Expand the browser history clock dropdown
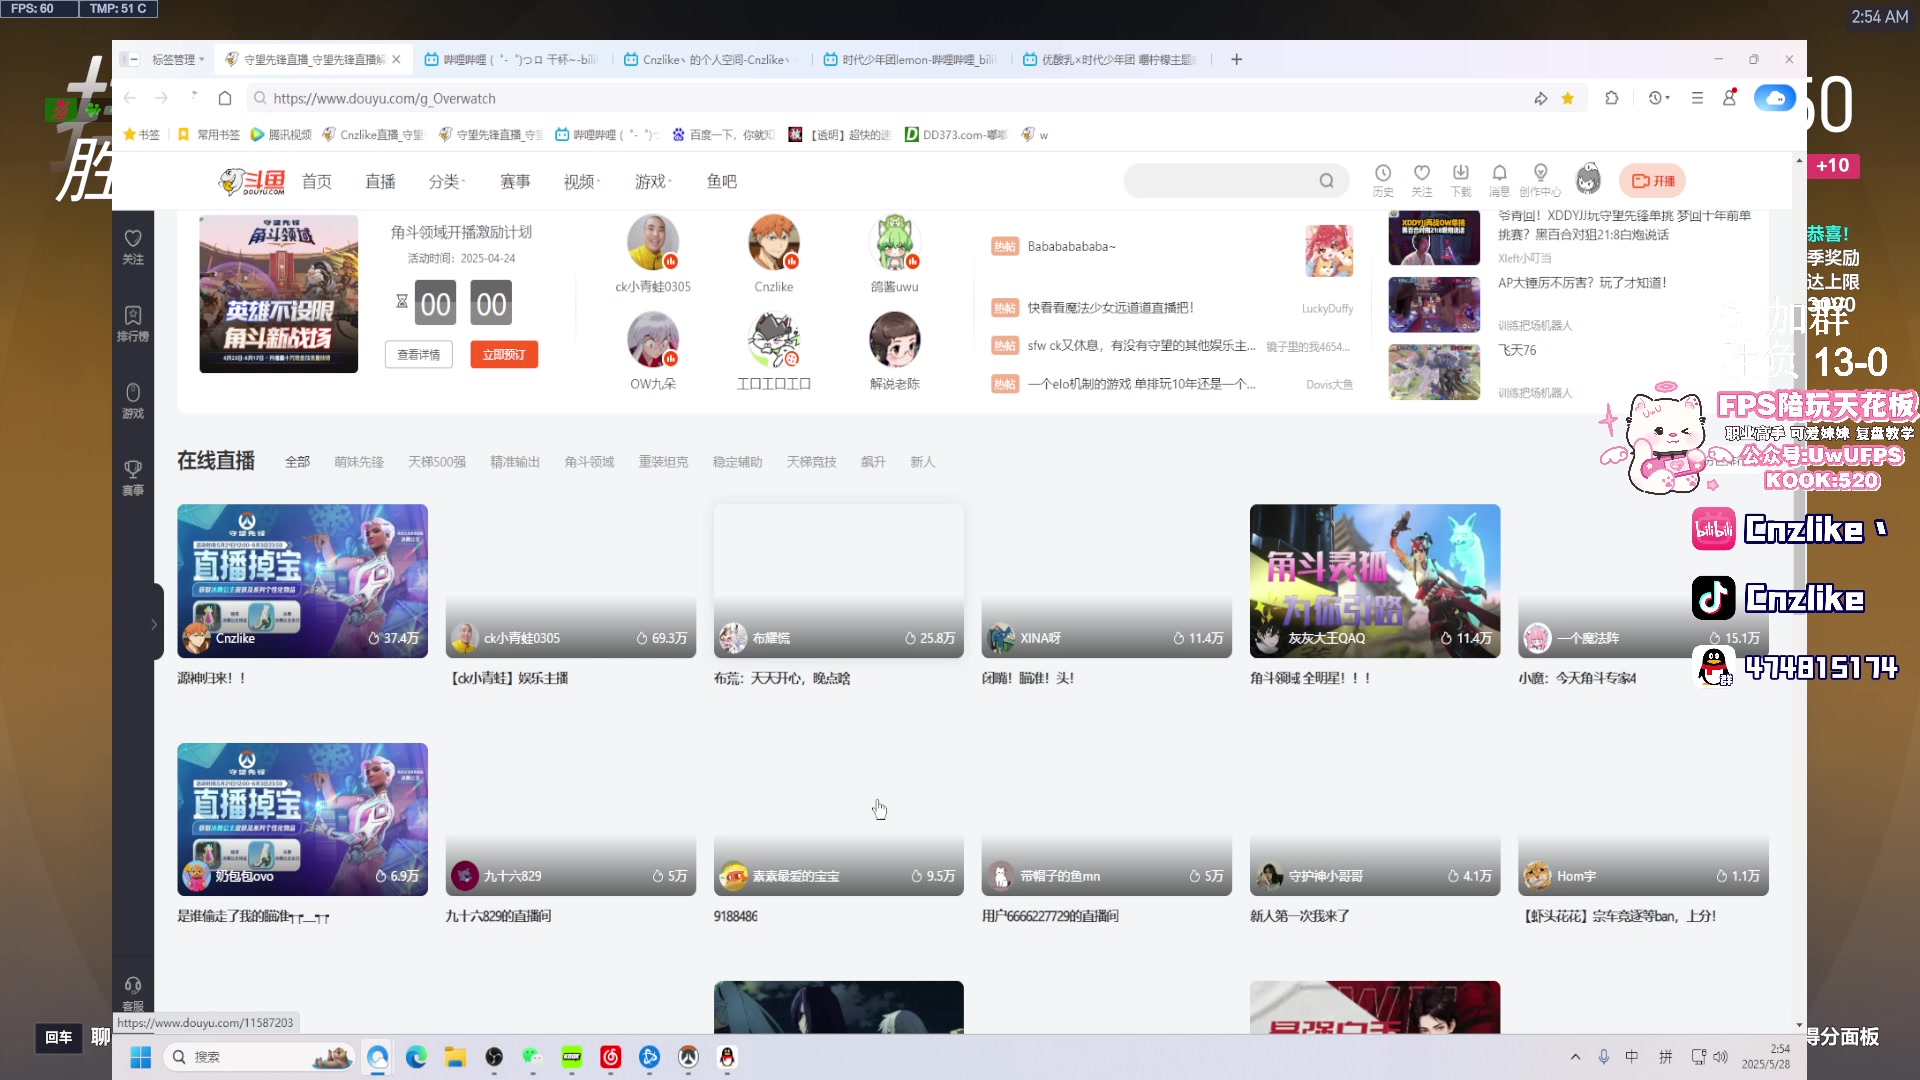 pos(1659,98)
